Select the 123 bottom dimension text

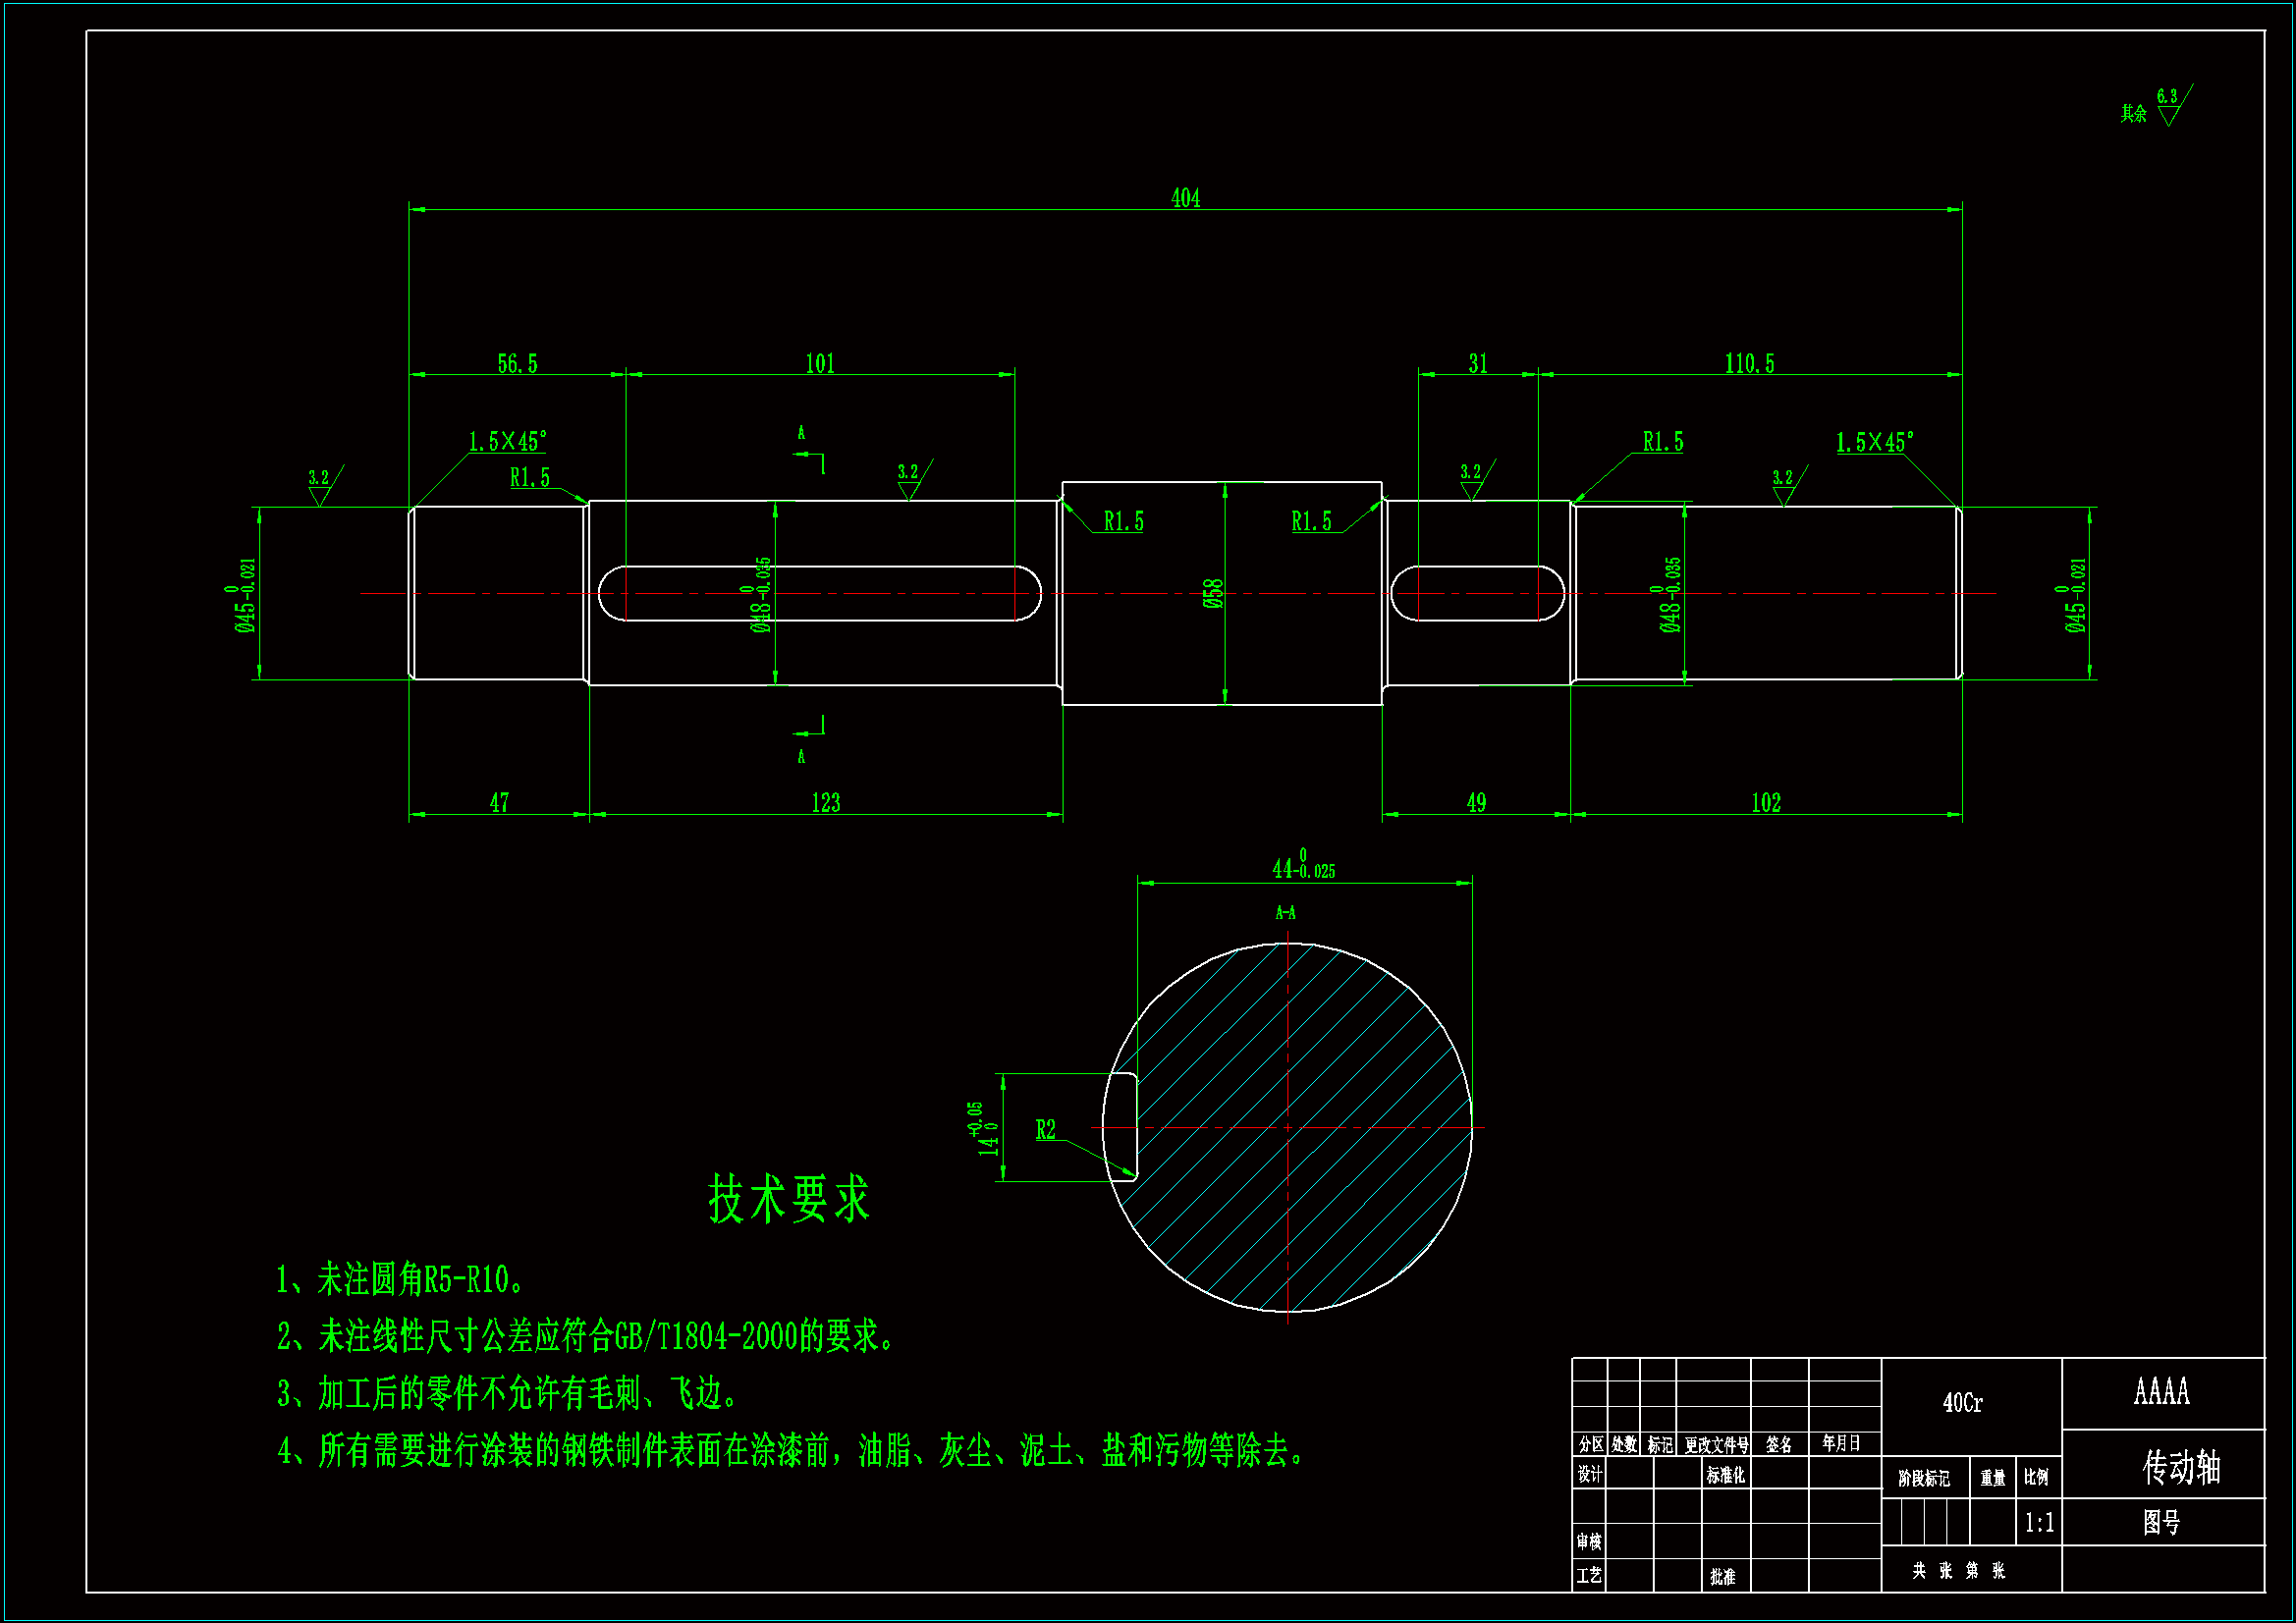pos(825,803)
